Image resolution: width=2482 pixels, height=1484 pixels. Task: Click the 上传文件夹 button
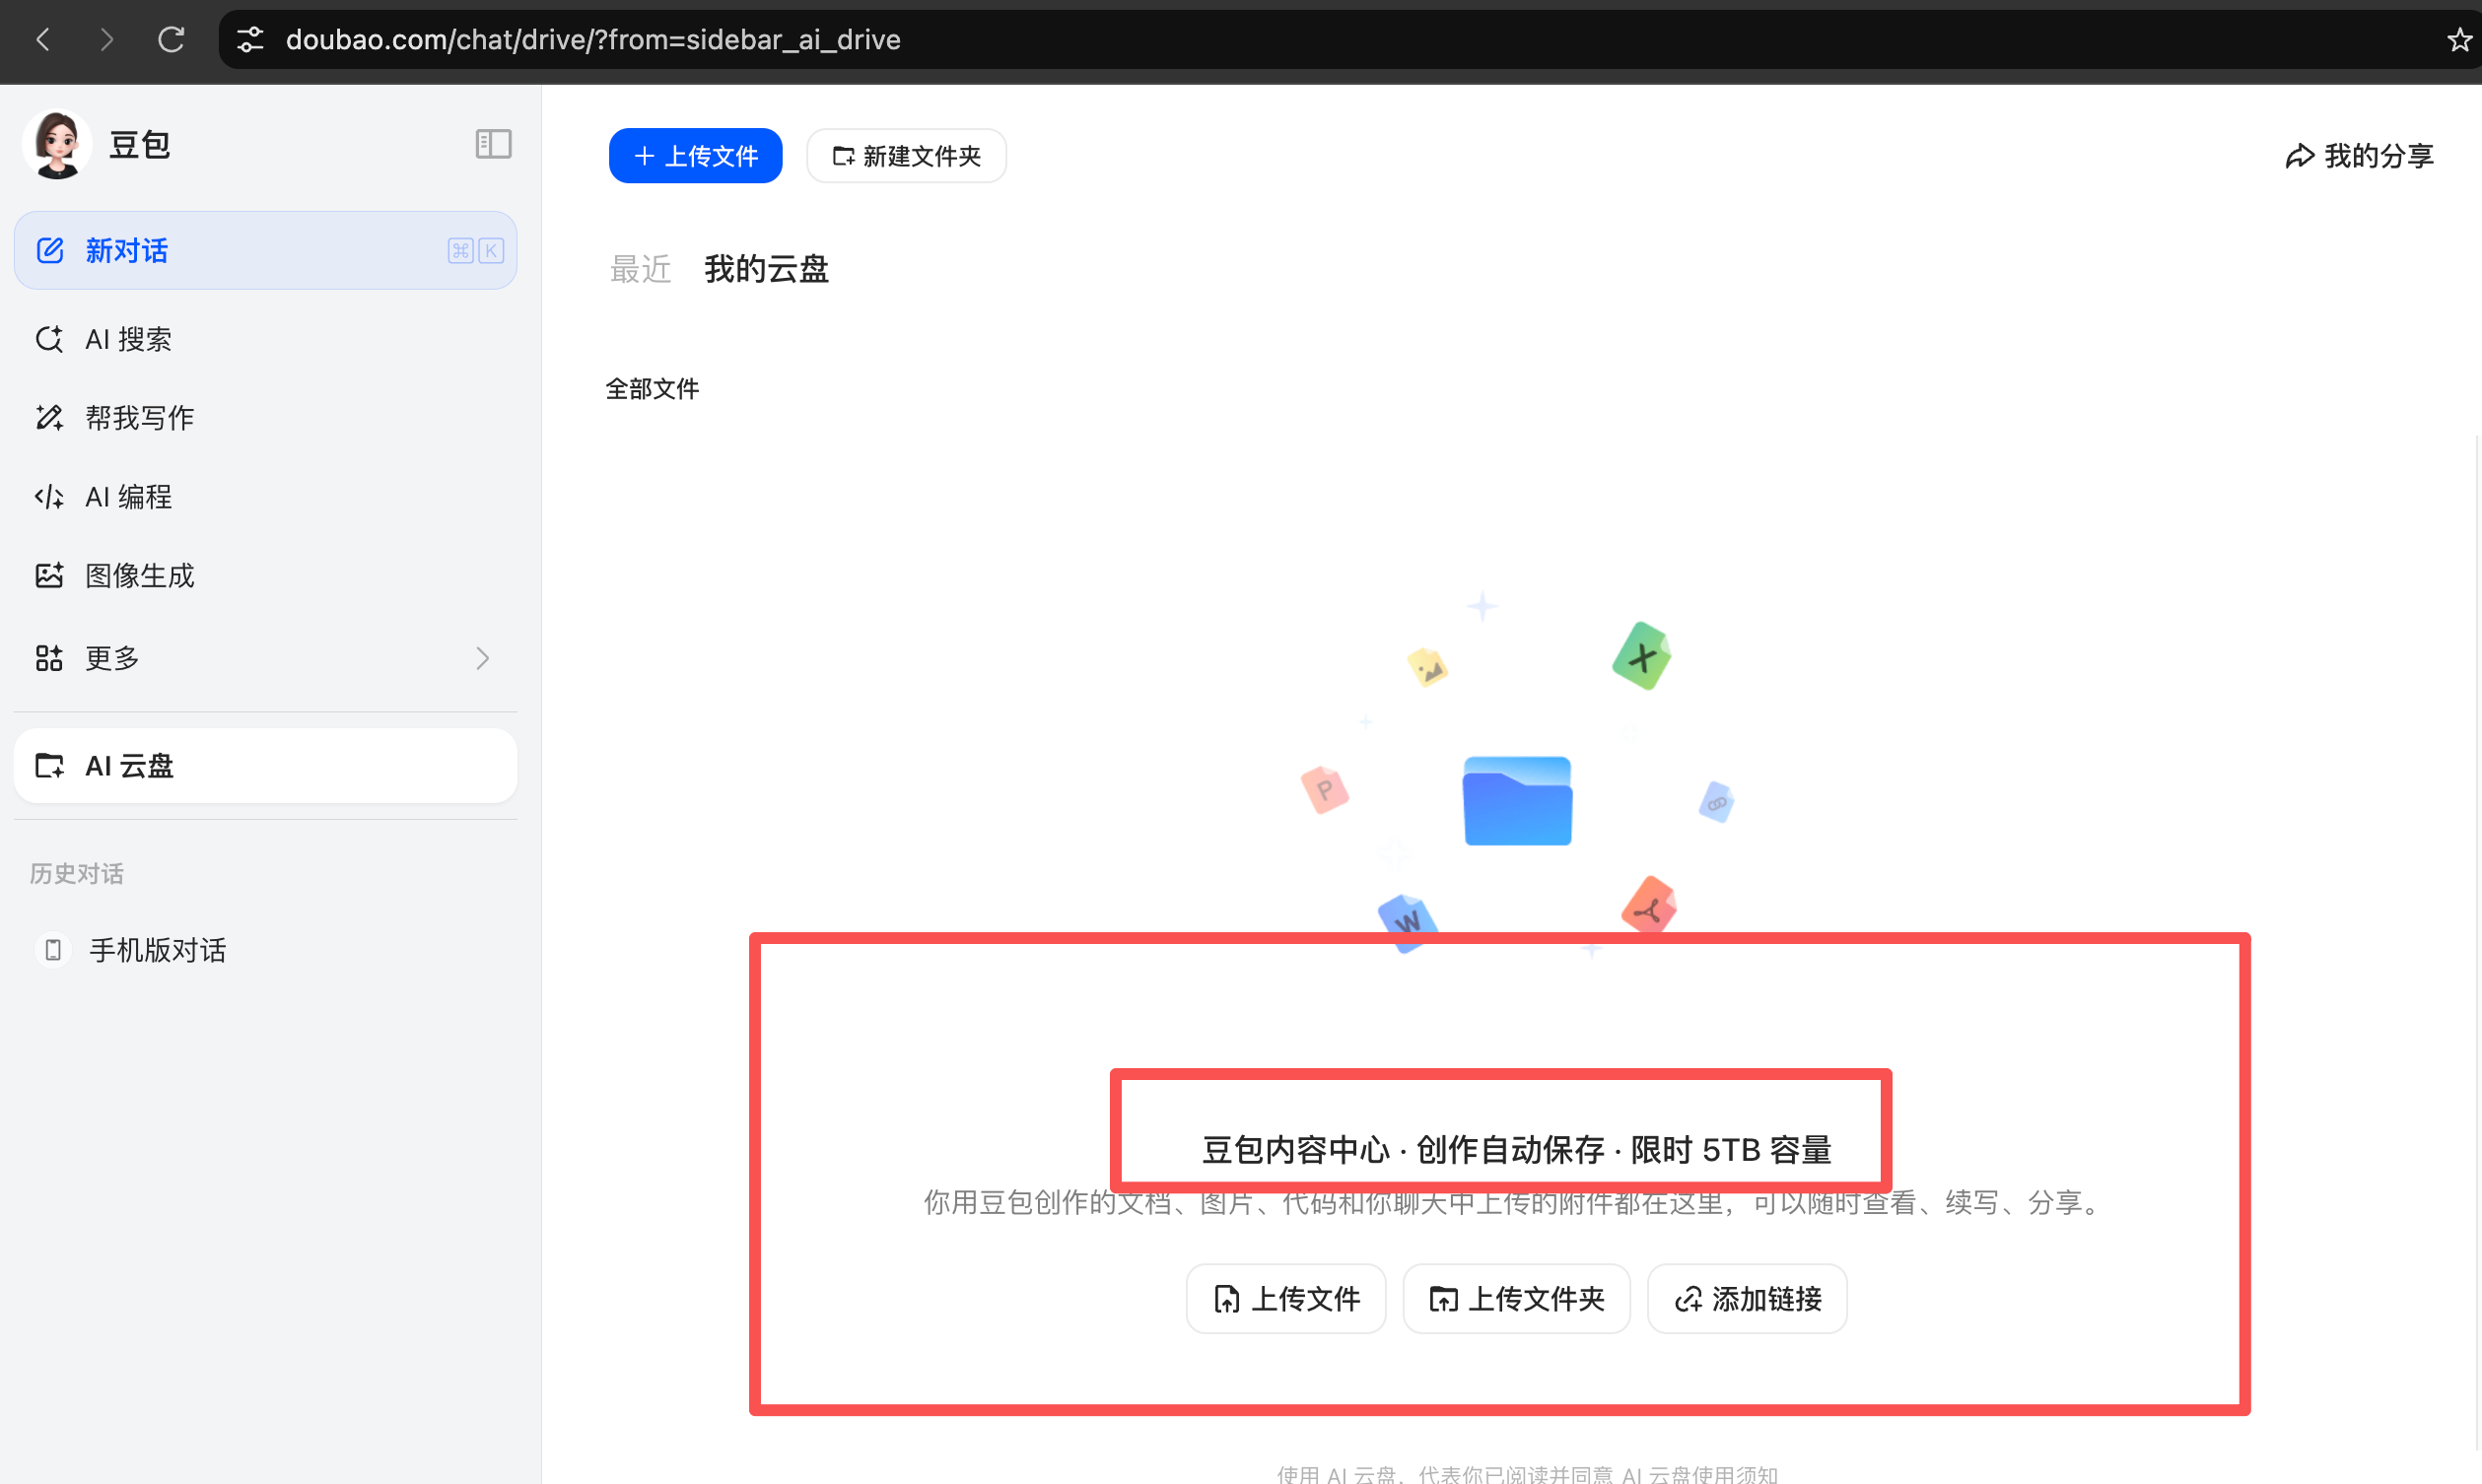[x=1516, y=1299]
